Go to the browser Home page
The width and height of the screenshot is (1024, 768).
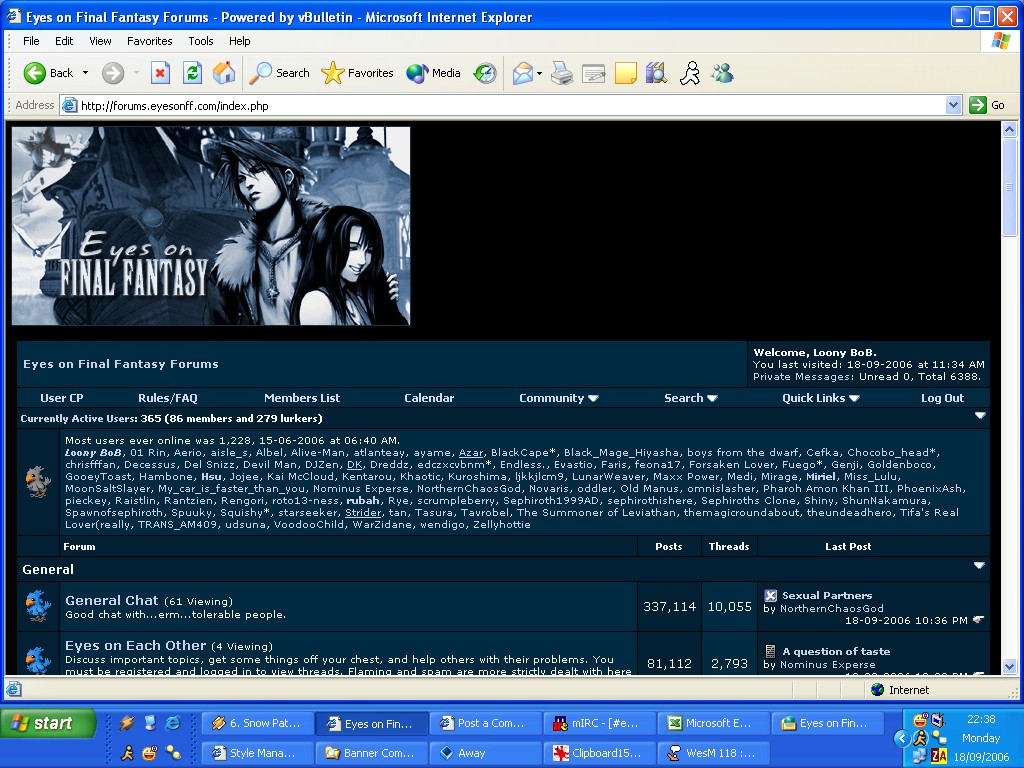(x=224, y=73)
